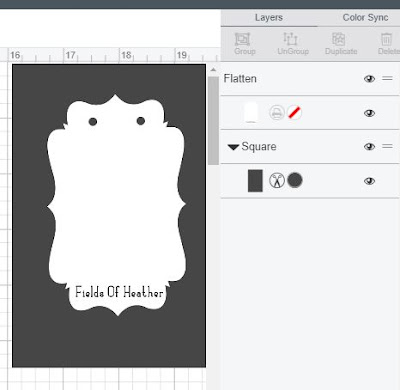The width and height of the screenshot is (400, 390).
Task: Click the Group button
Action: tap(245, 44)
